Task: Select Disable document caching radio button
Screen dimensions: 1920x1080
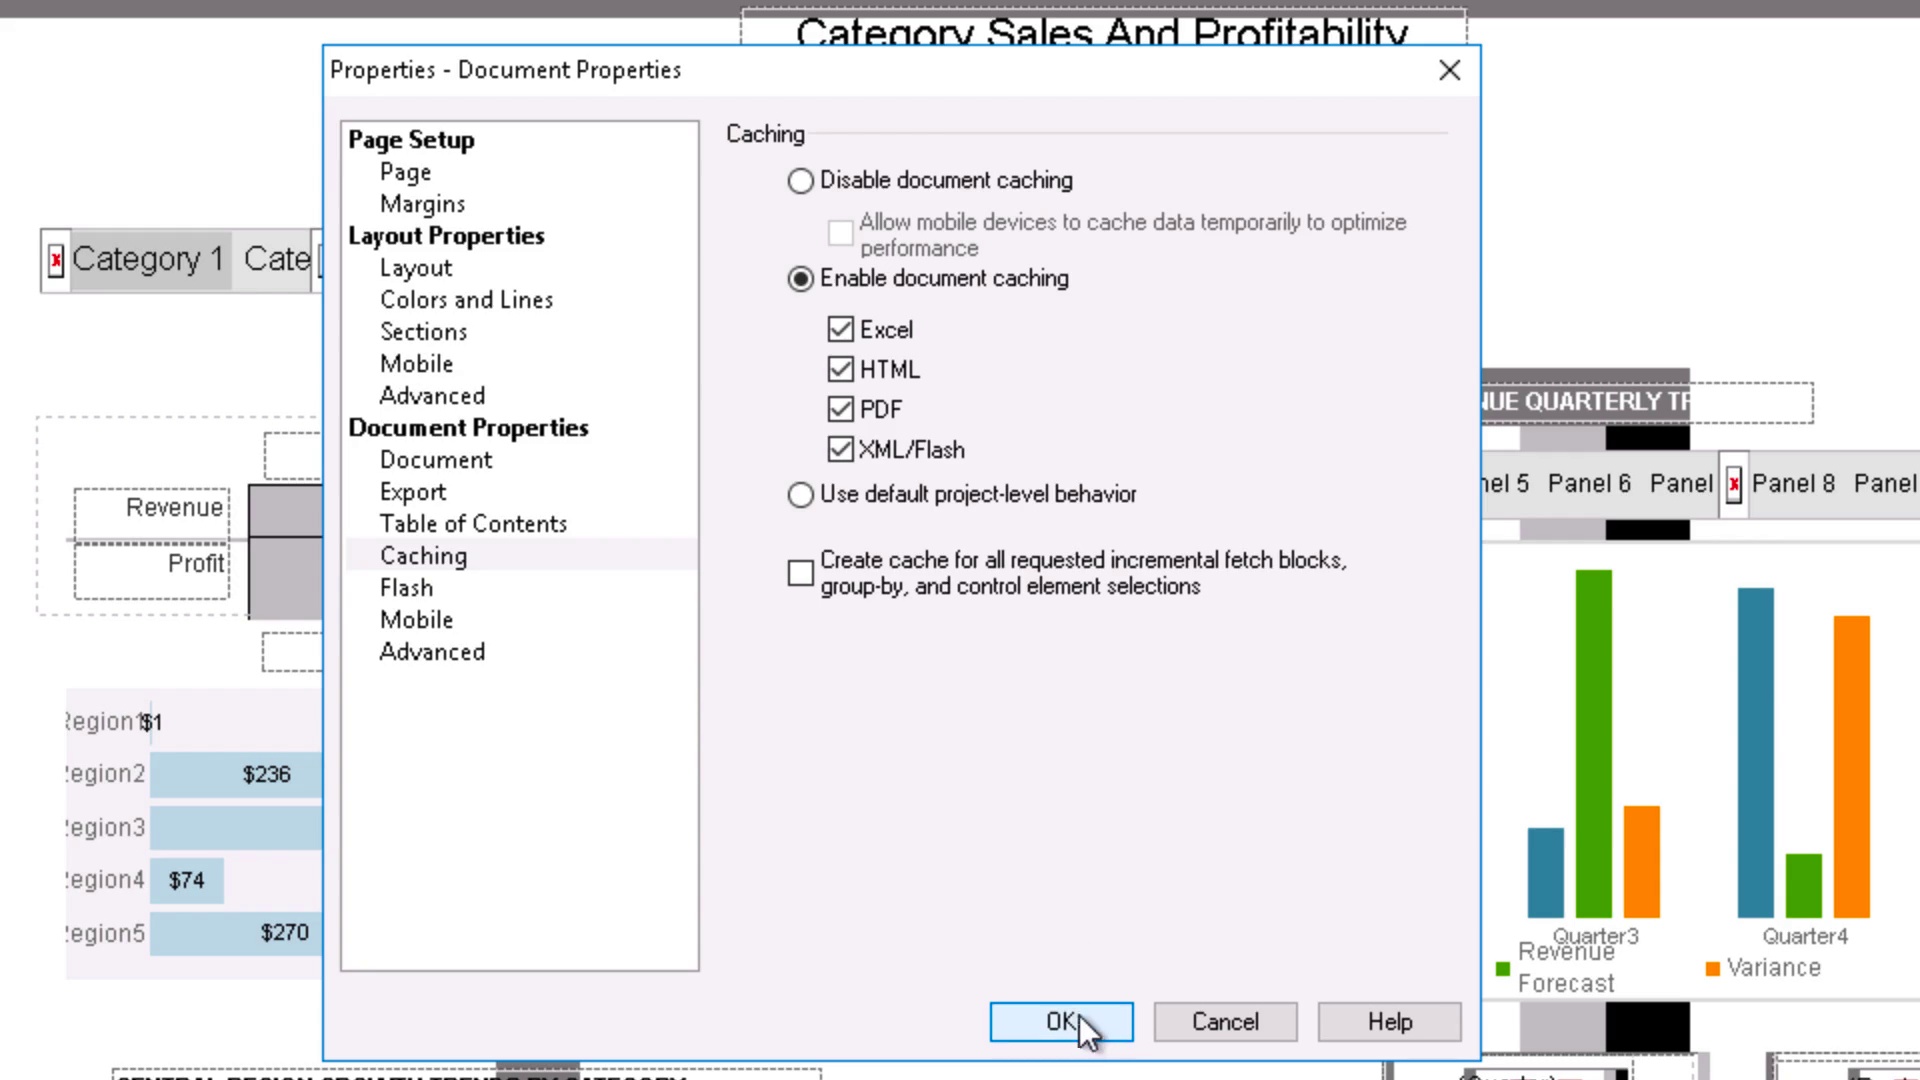Action: (x=800, y=181)
